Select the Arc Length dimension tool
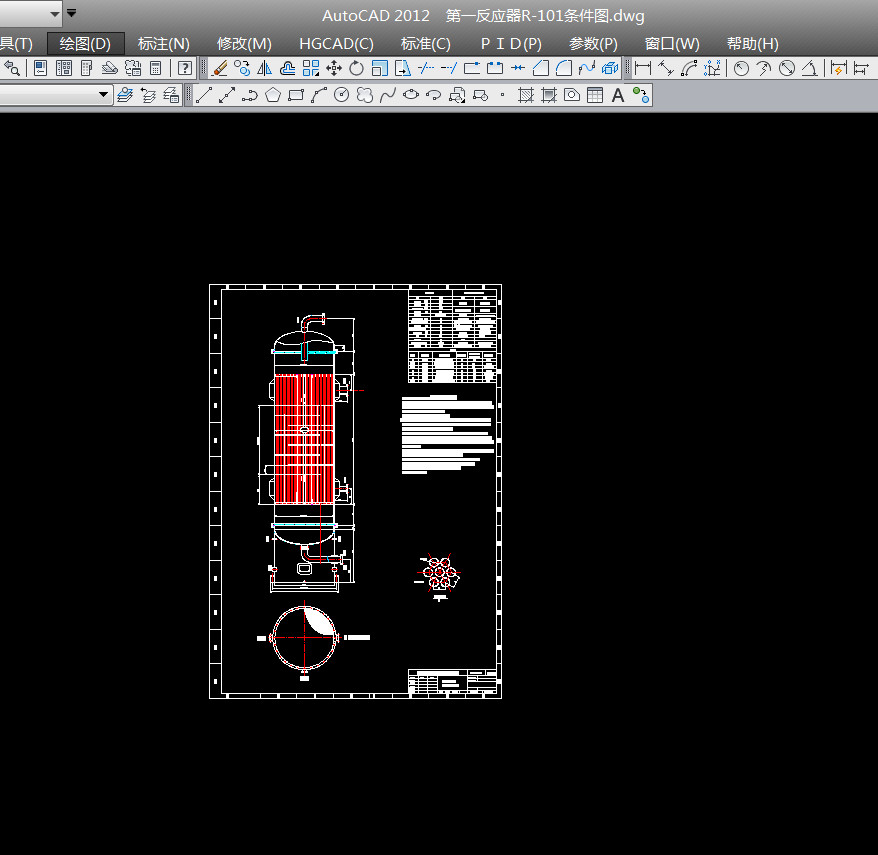 (x=689, y=68)
